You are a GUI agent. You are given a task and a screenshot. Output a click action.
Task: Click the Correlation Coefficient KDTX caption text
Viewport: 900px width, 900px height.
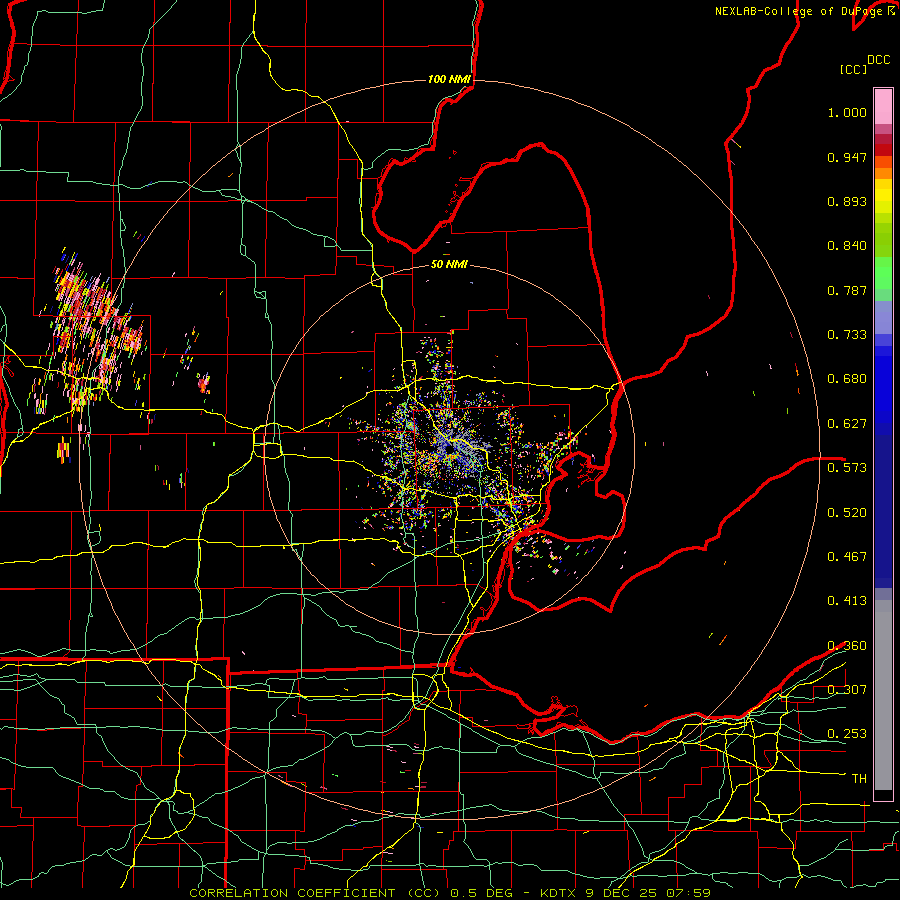(450, 893)
